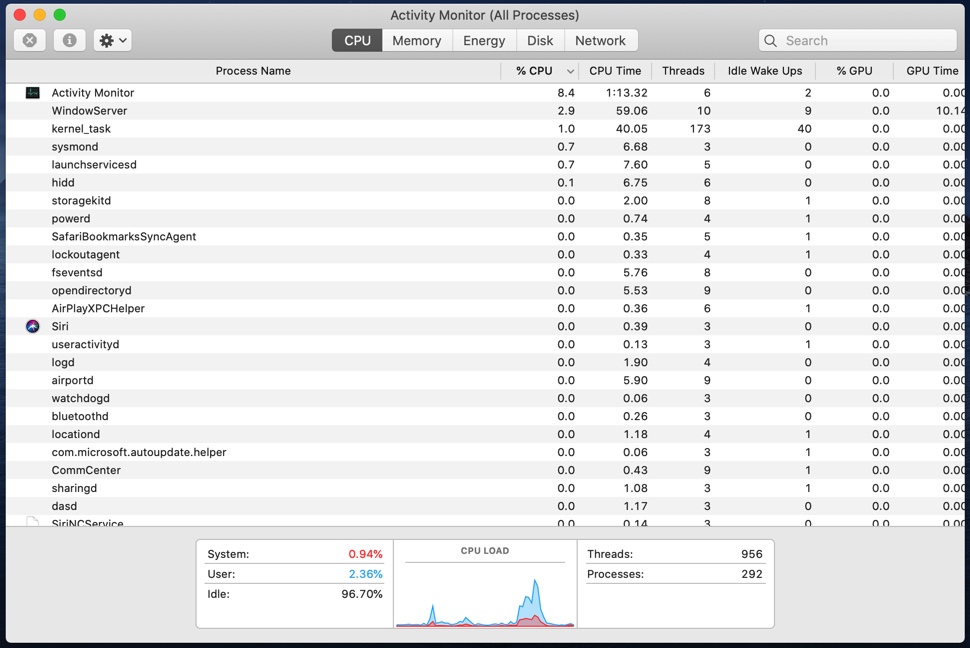Sort by % GPU column header
Viewport: 970px width, 648px height.
854,71
